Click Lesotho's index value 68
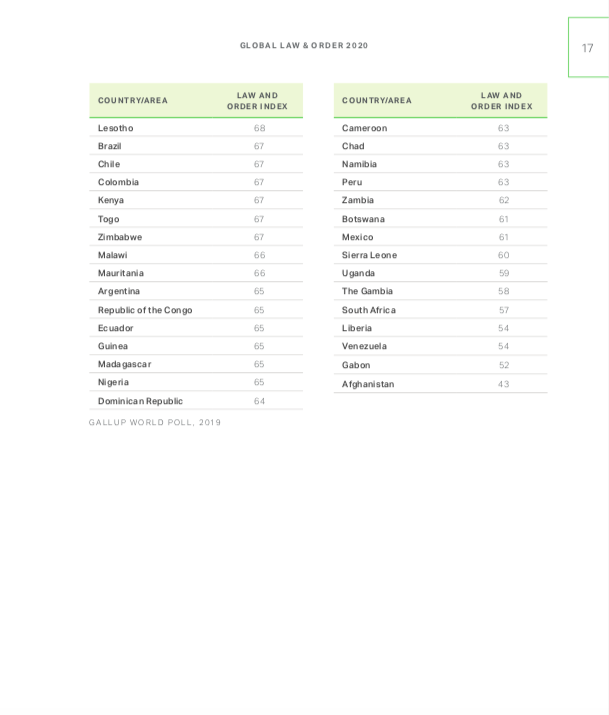Image resolution: width=609 pixels, height=715 pixels. 259,128
